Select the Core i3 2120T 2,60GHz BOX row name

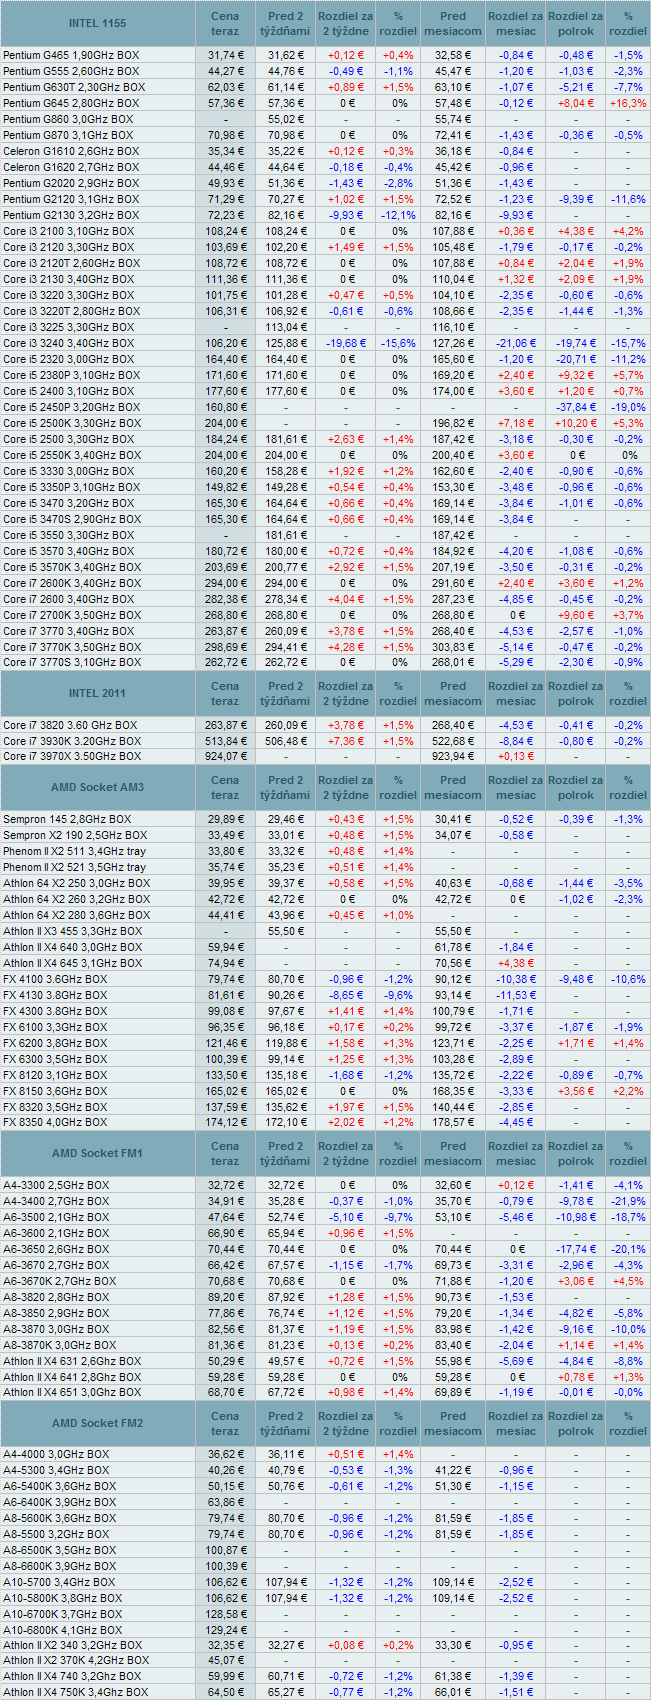pos(72,263)
